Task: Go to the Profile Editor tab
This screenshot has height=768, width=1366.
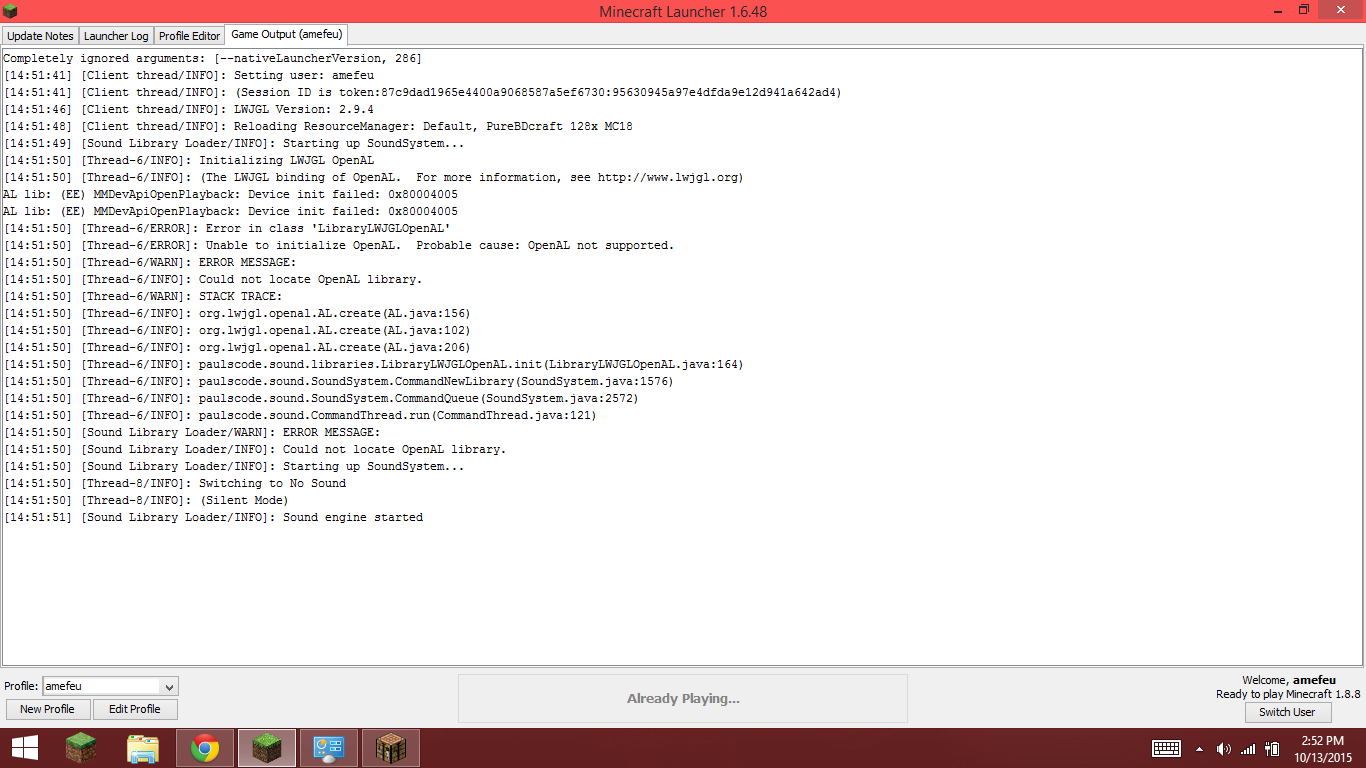Action: click(189, 36)
